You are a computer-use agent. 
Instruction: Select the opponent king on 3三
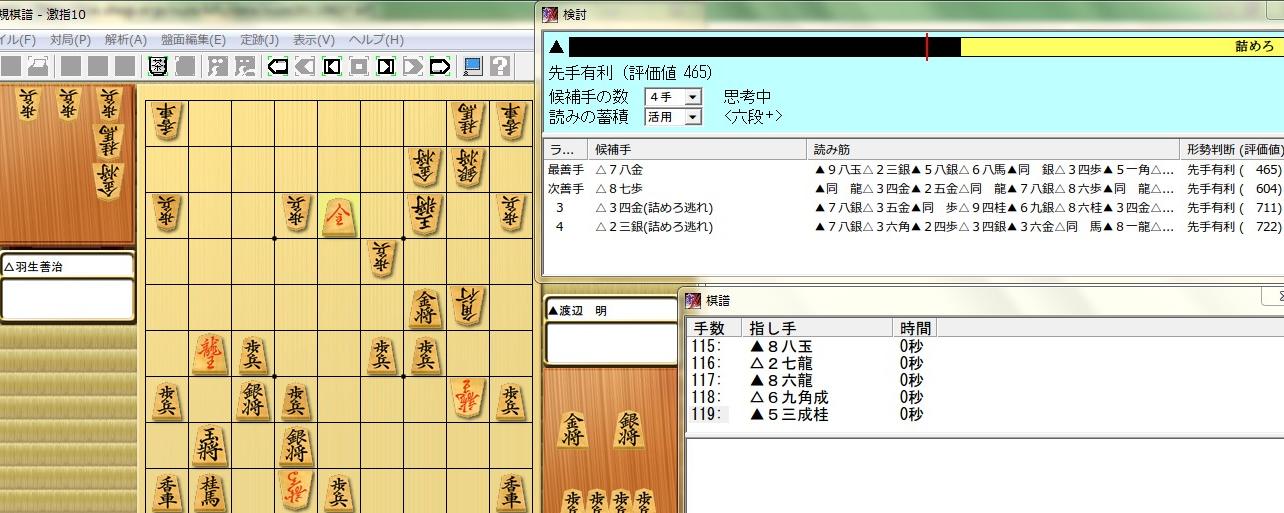[x=425, y=215]
